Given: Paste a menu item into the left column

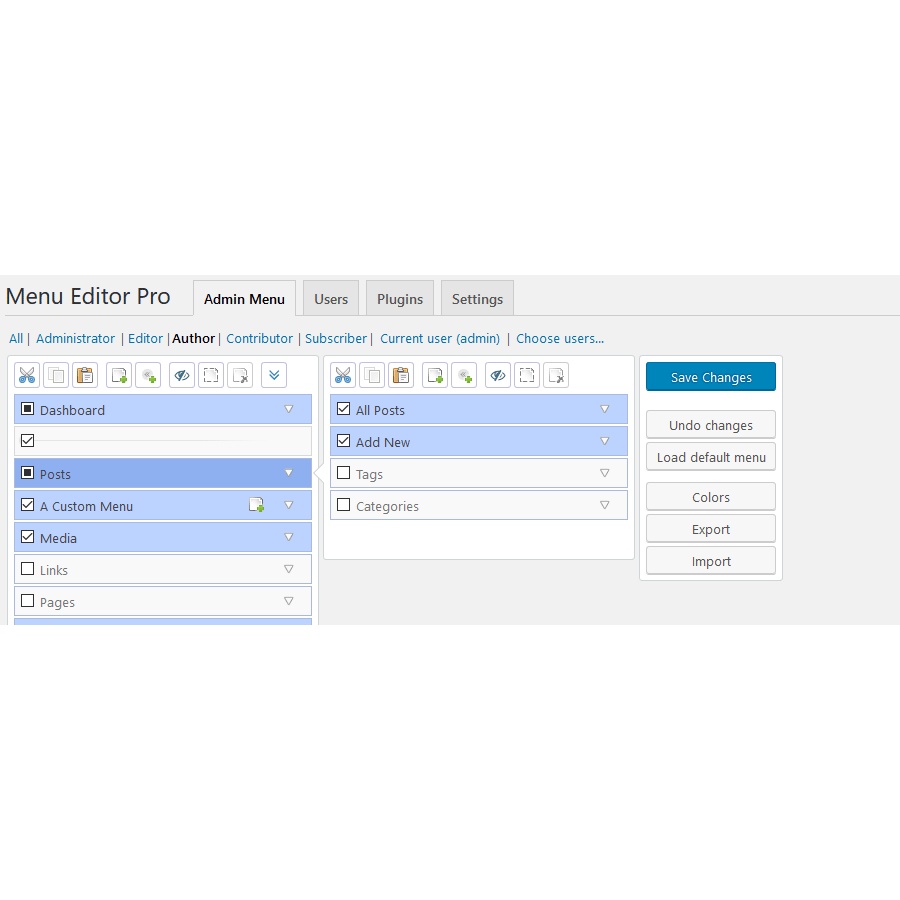Looking at the screenshot, I should 85,375.
